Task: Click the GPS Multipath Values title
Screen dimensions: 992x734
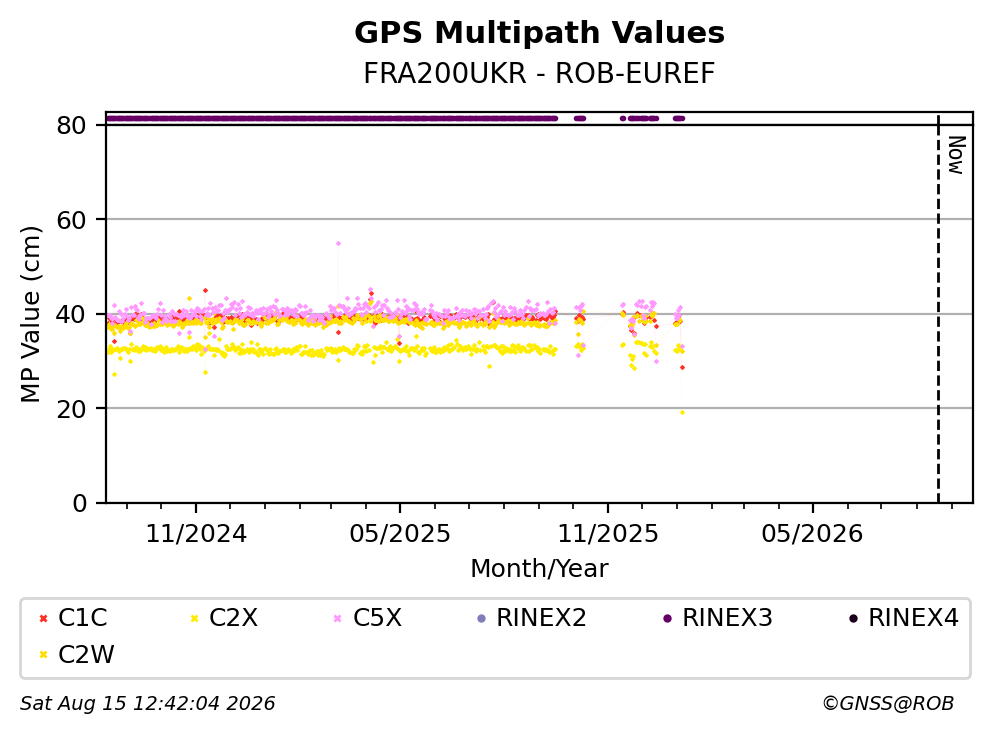Action: (x=540, y=33)
